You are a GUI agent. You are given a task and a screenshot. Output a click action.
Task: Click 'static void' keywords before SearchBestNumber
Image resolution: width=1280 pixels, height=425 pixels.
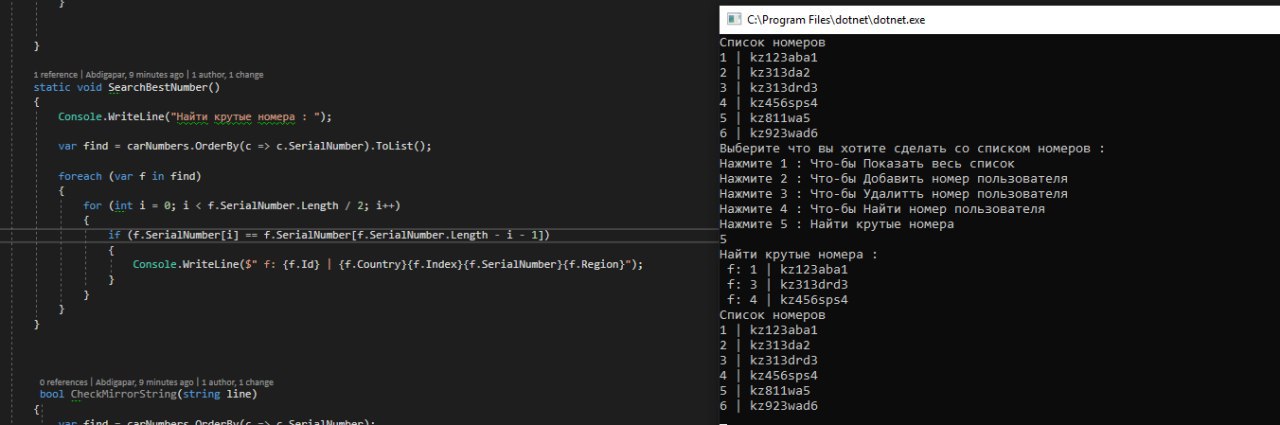point(67,87)
